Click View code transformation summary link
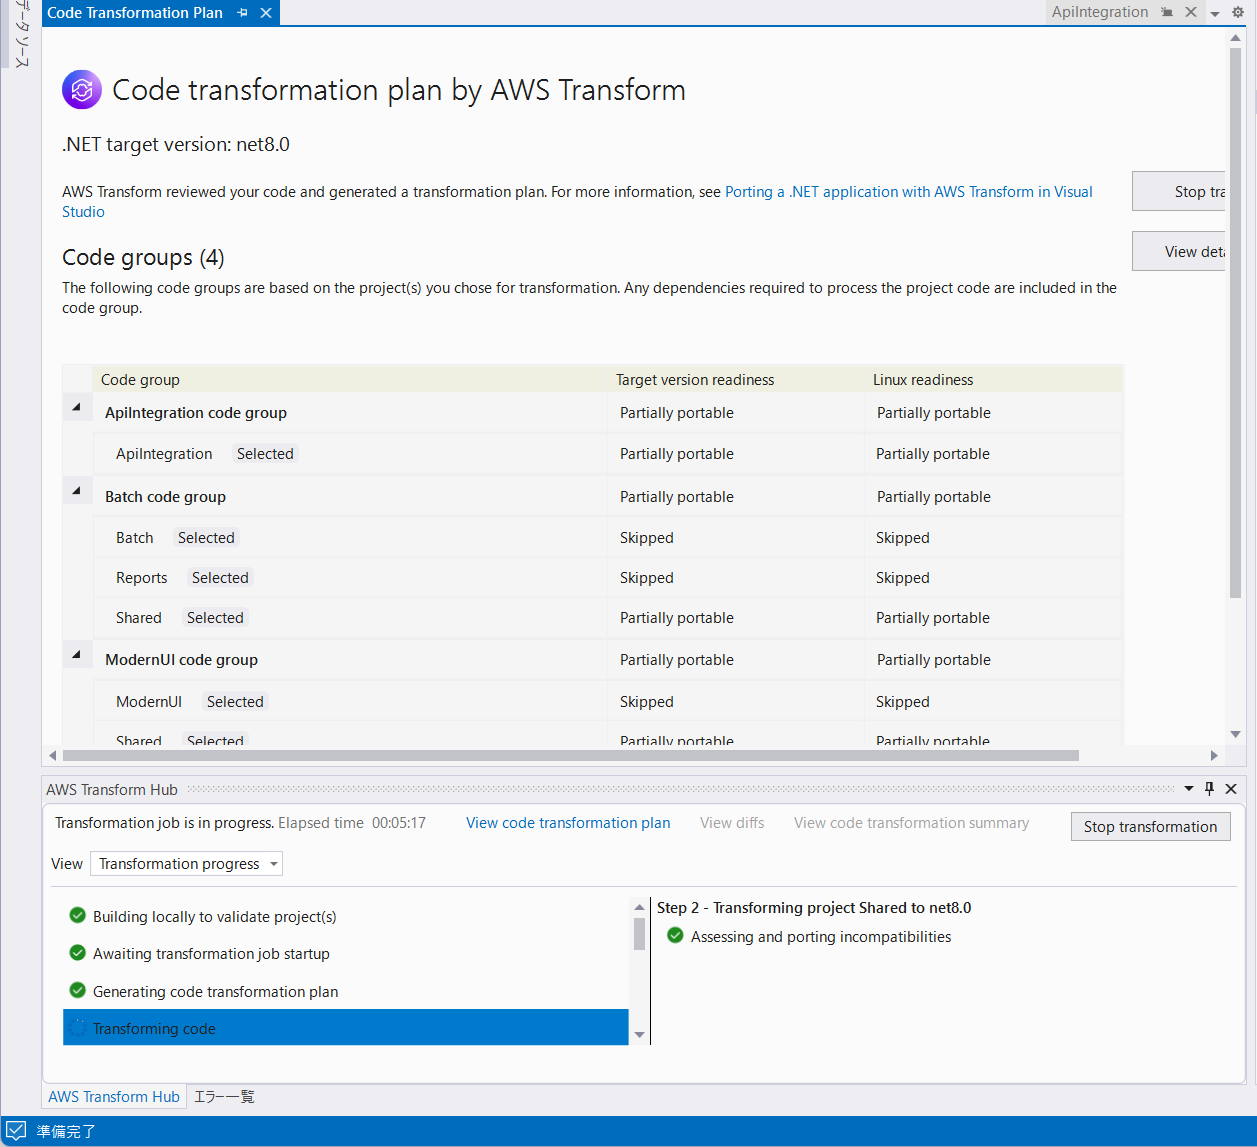1257x1147 pixels. pyautogui.click(x=911, y=823)
